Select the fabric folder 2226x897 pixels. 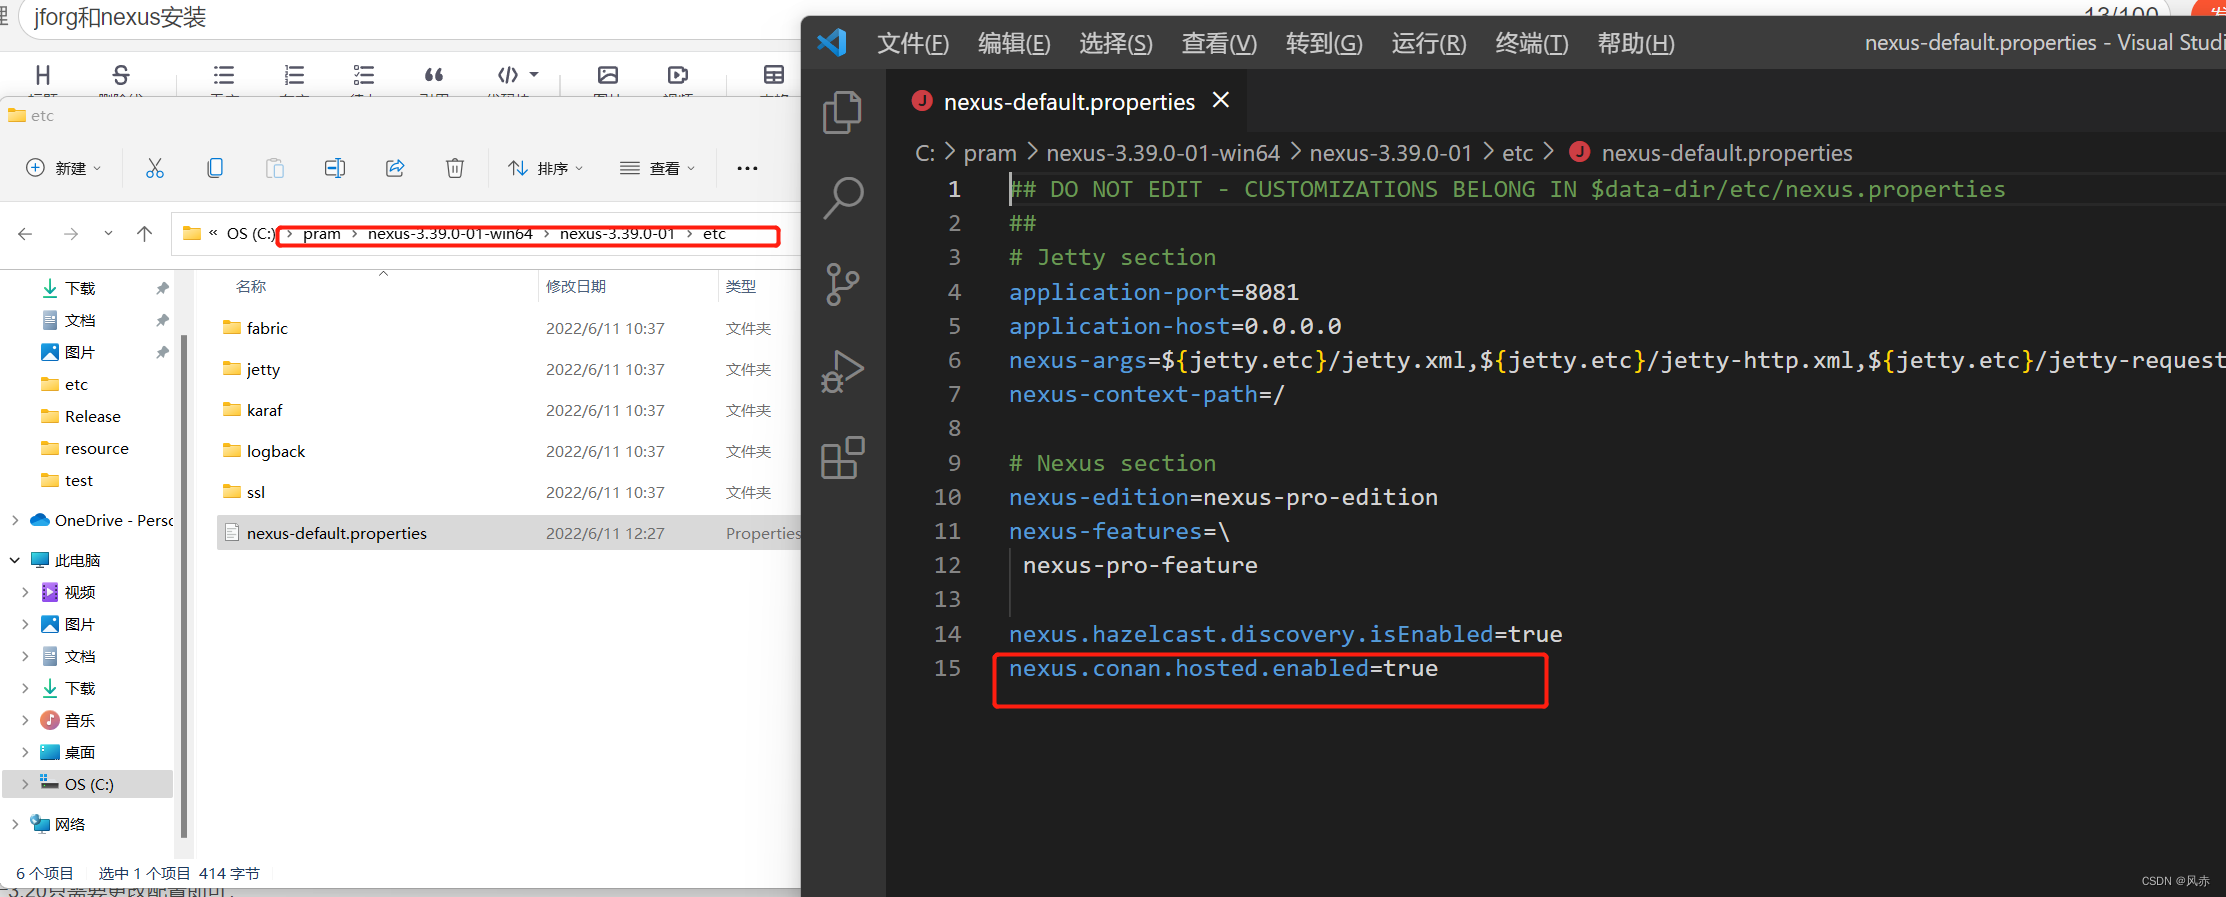pos(508,328)
